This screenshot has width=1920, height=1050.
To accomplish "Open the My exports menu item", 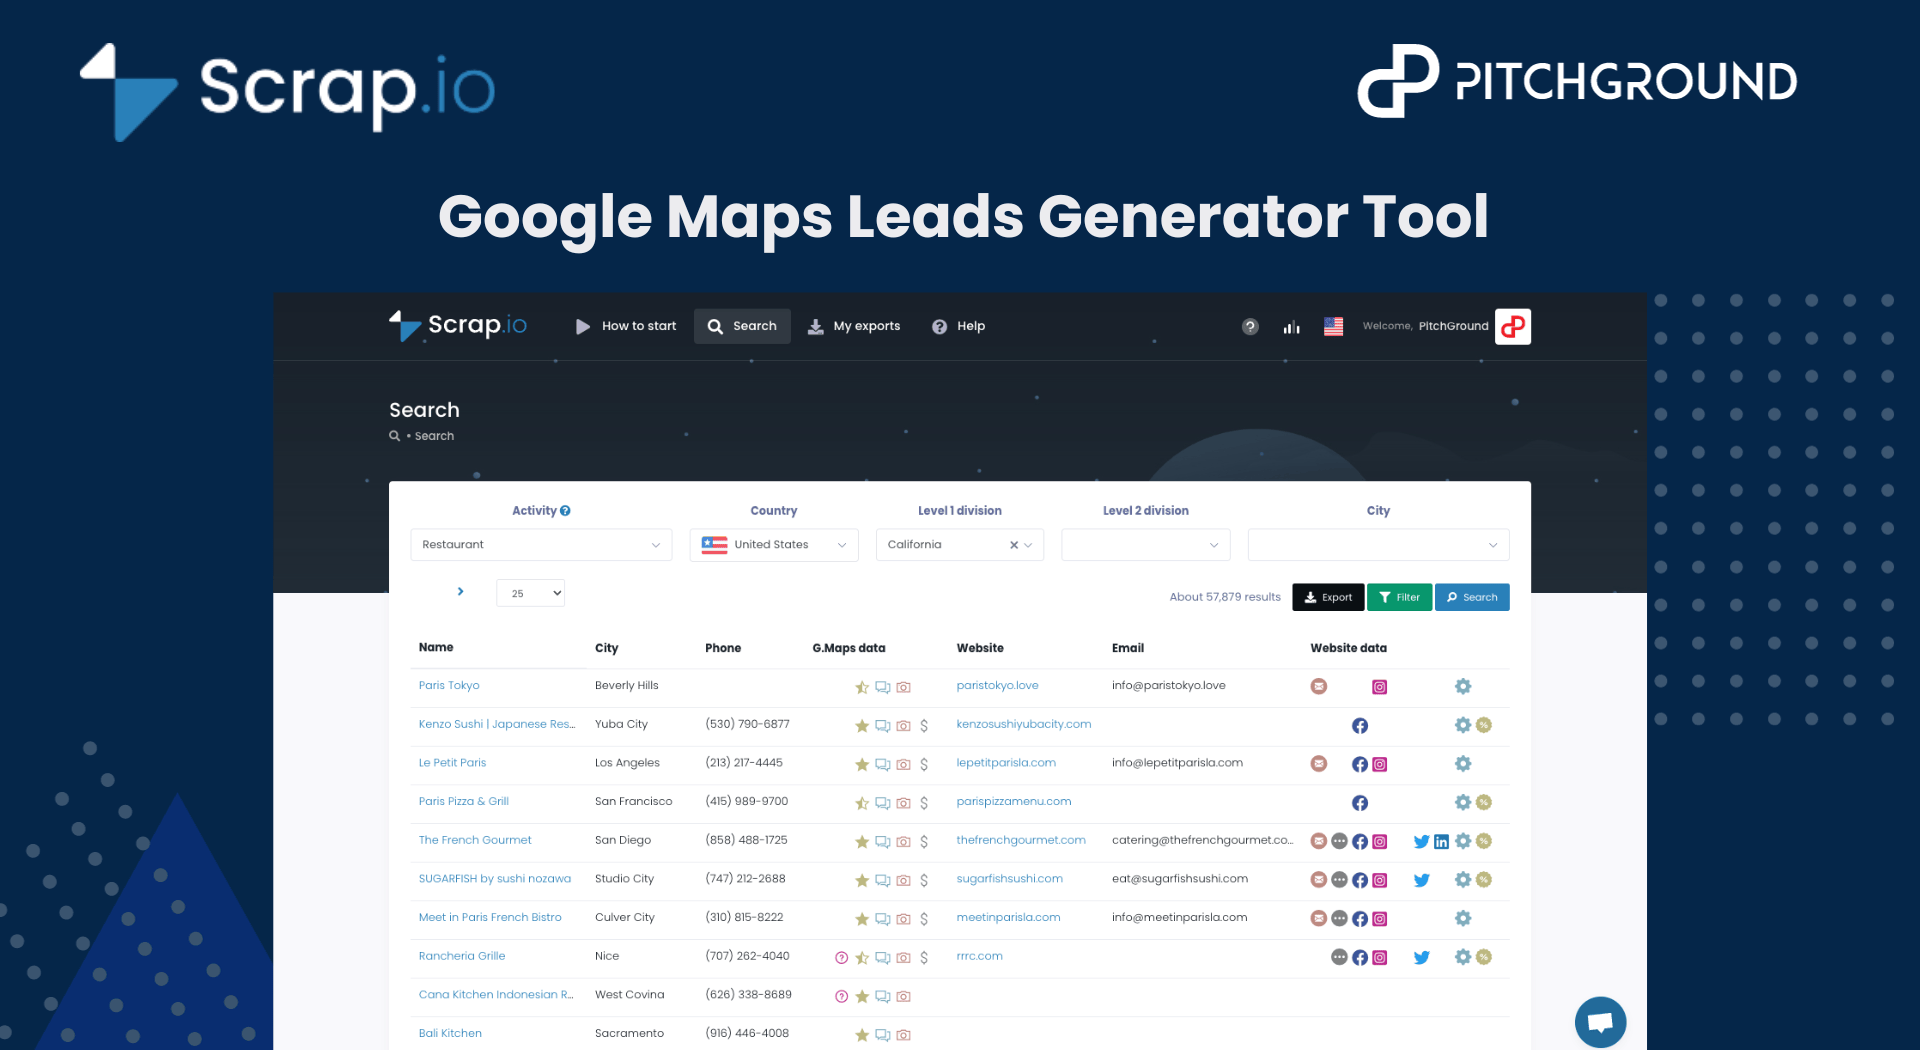I will 854,327.
